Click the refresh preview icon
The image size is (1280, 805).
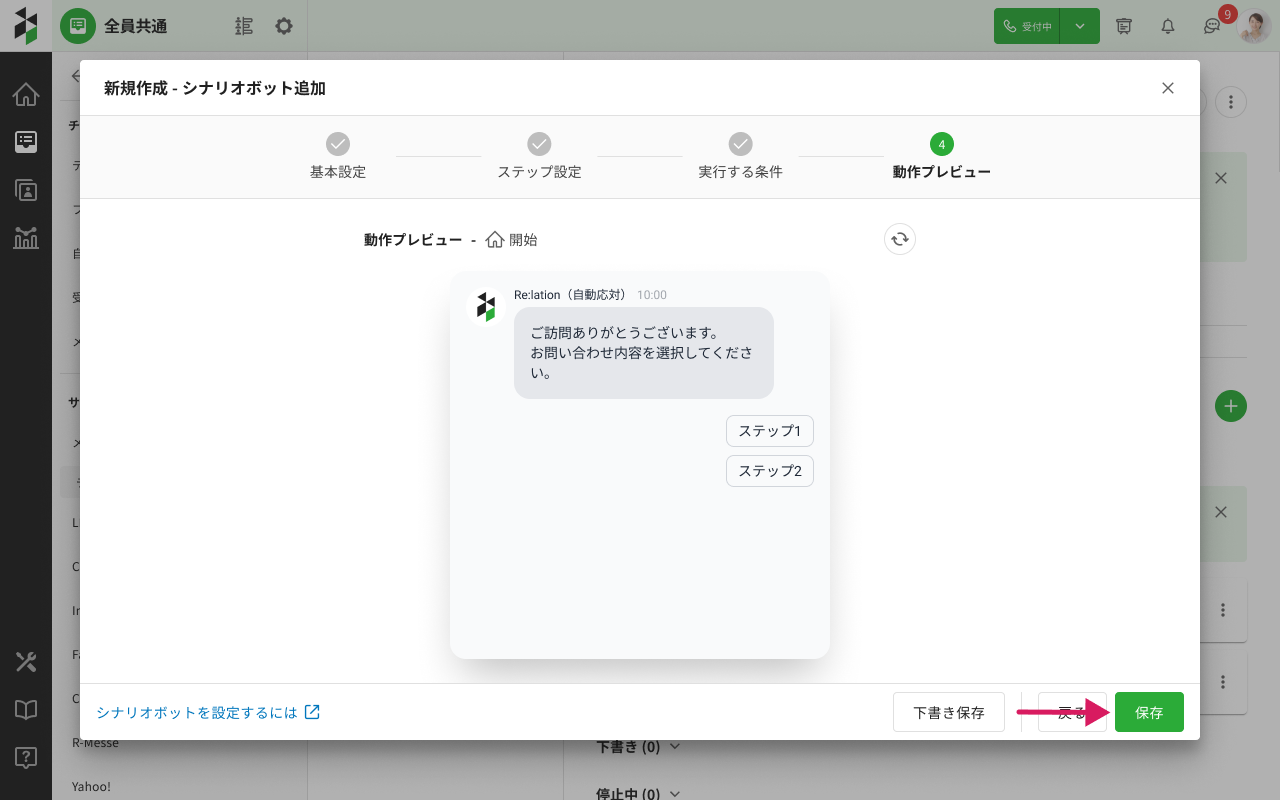click(x=900, y=239)
